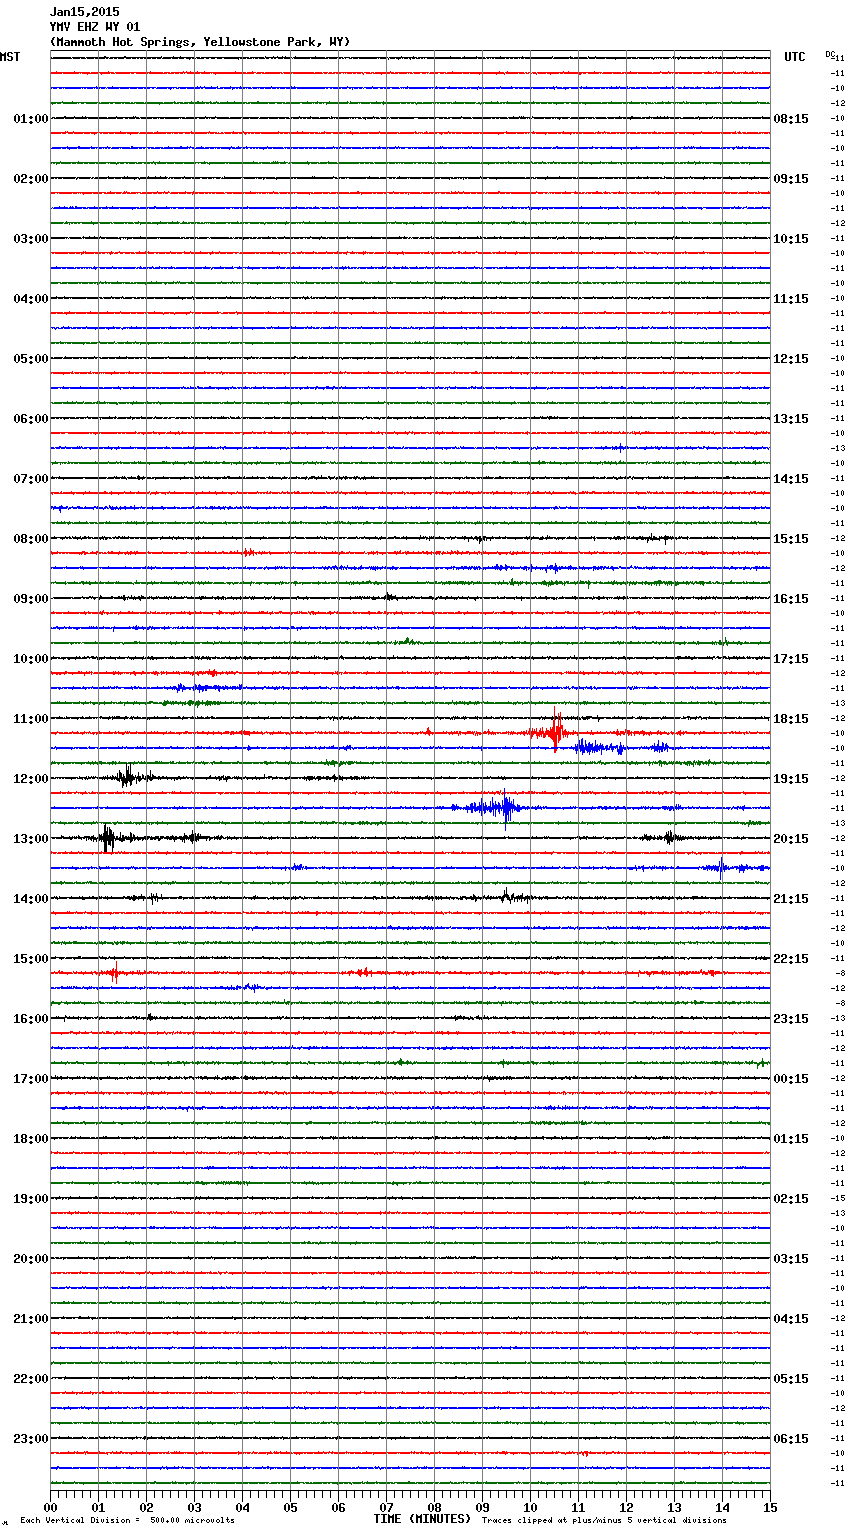Click the 22:15 UTC row label
The width and height of the screenshot is (850, 1534).
click(x=791, y=959)
